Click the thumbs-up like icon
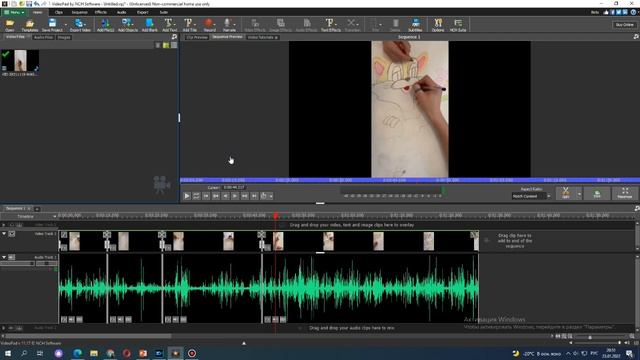This screenshot has width=640, height=360. click(606, 12)
